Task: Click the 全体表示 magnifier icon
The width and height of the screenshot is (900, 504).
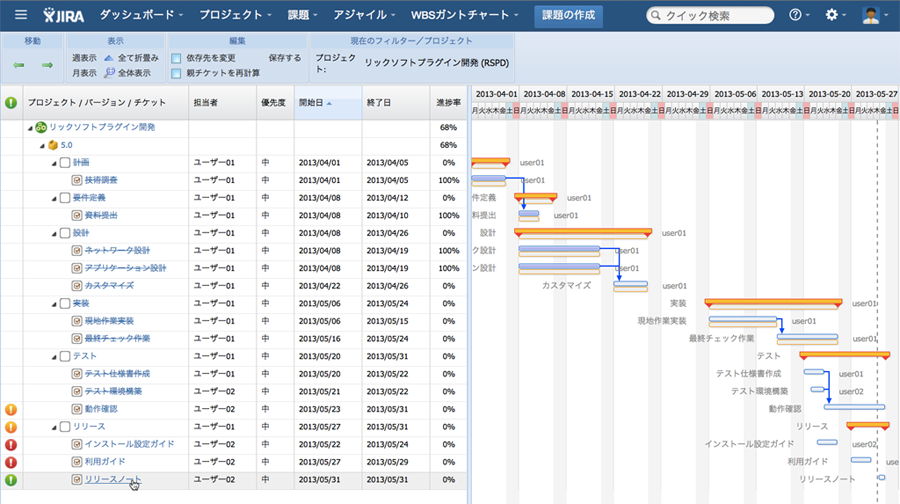Action: click(109, 73)
